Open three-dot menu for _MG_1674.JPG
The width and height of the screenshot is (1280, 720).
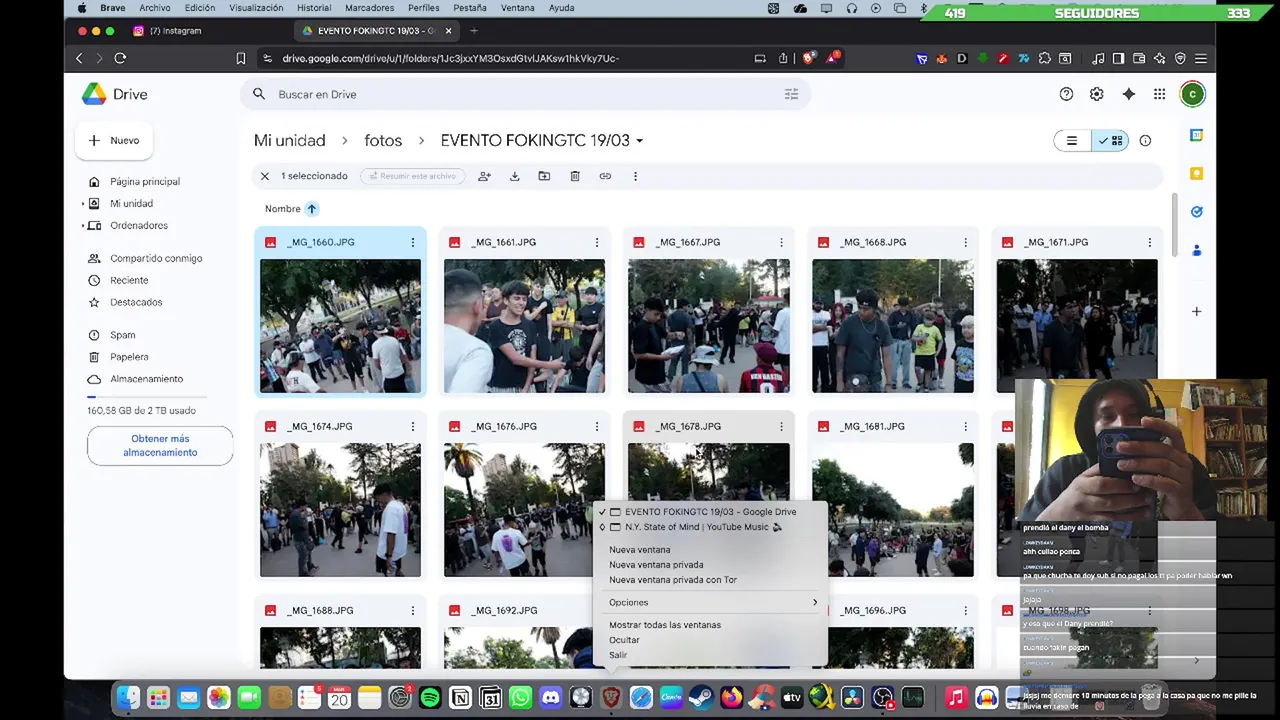point(412,426)
